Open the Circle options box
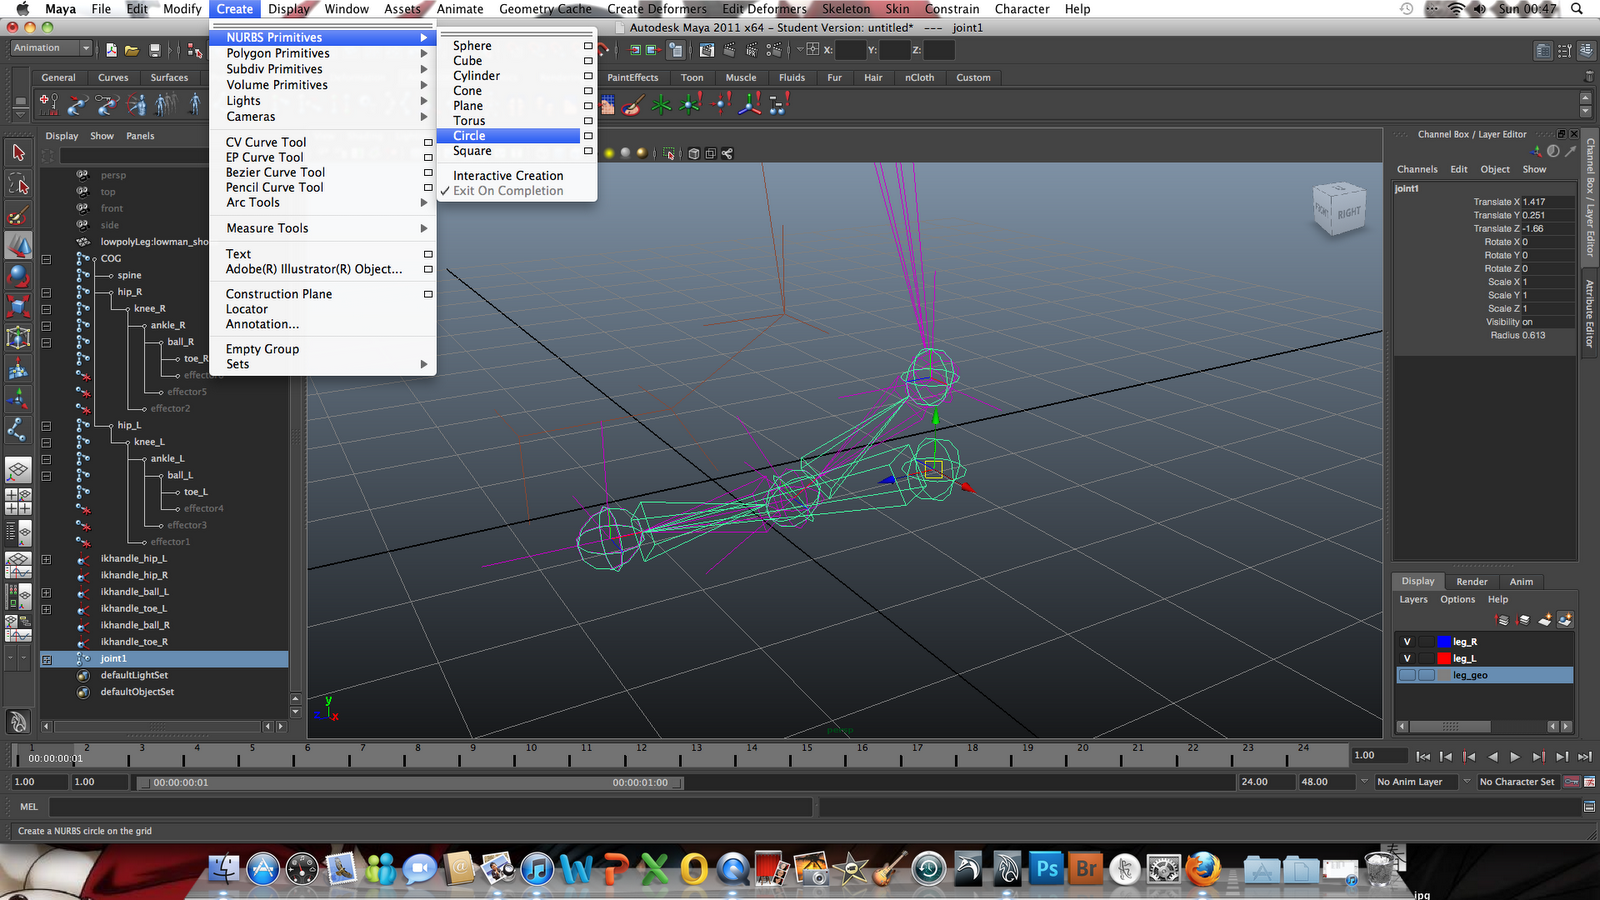This screenshot has height=900, width=1600. pos(587,135)
